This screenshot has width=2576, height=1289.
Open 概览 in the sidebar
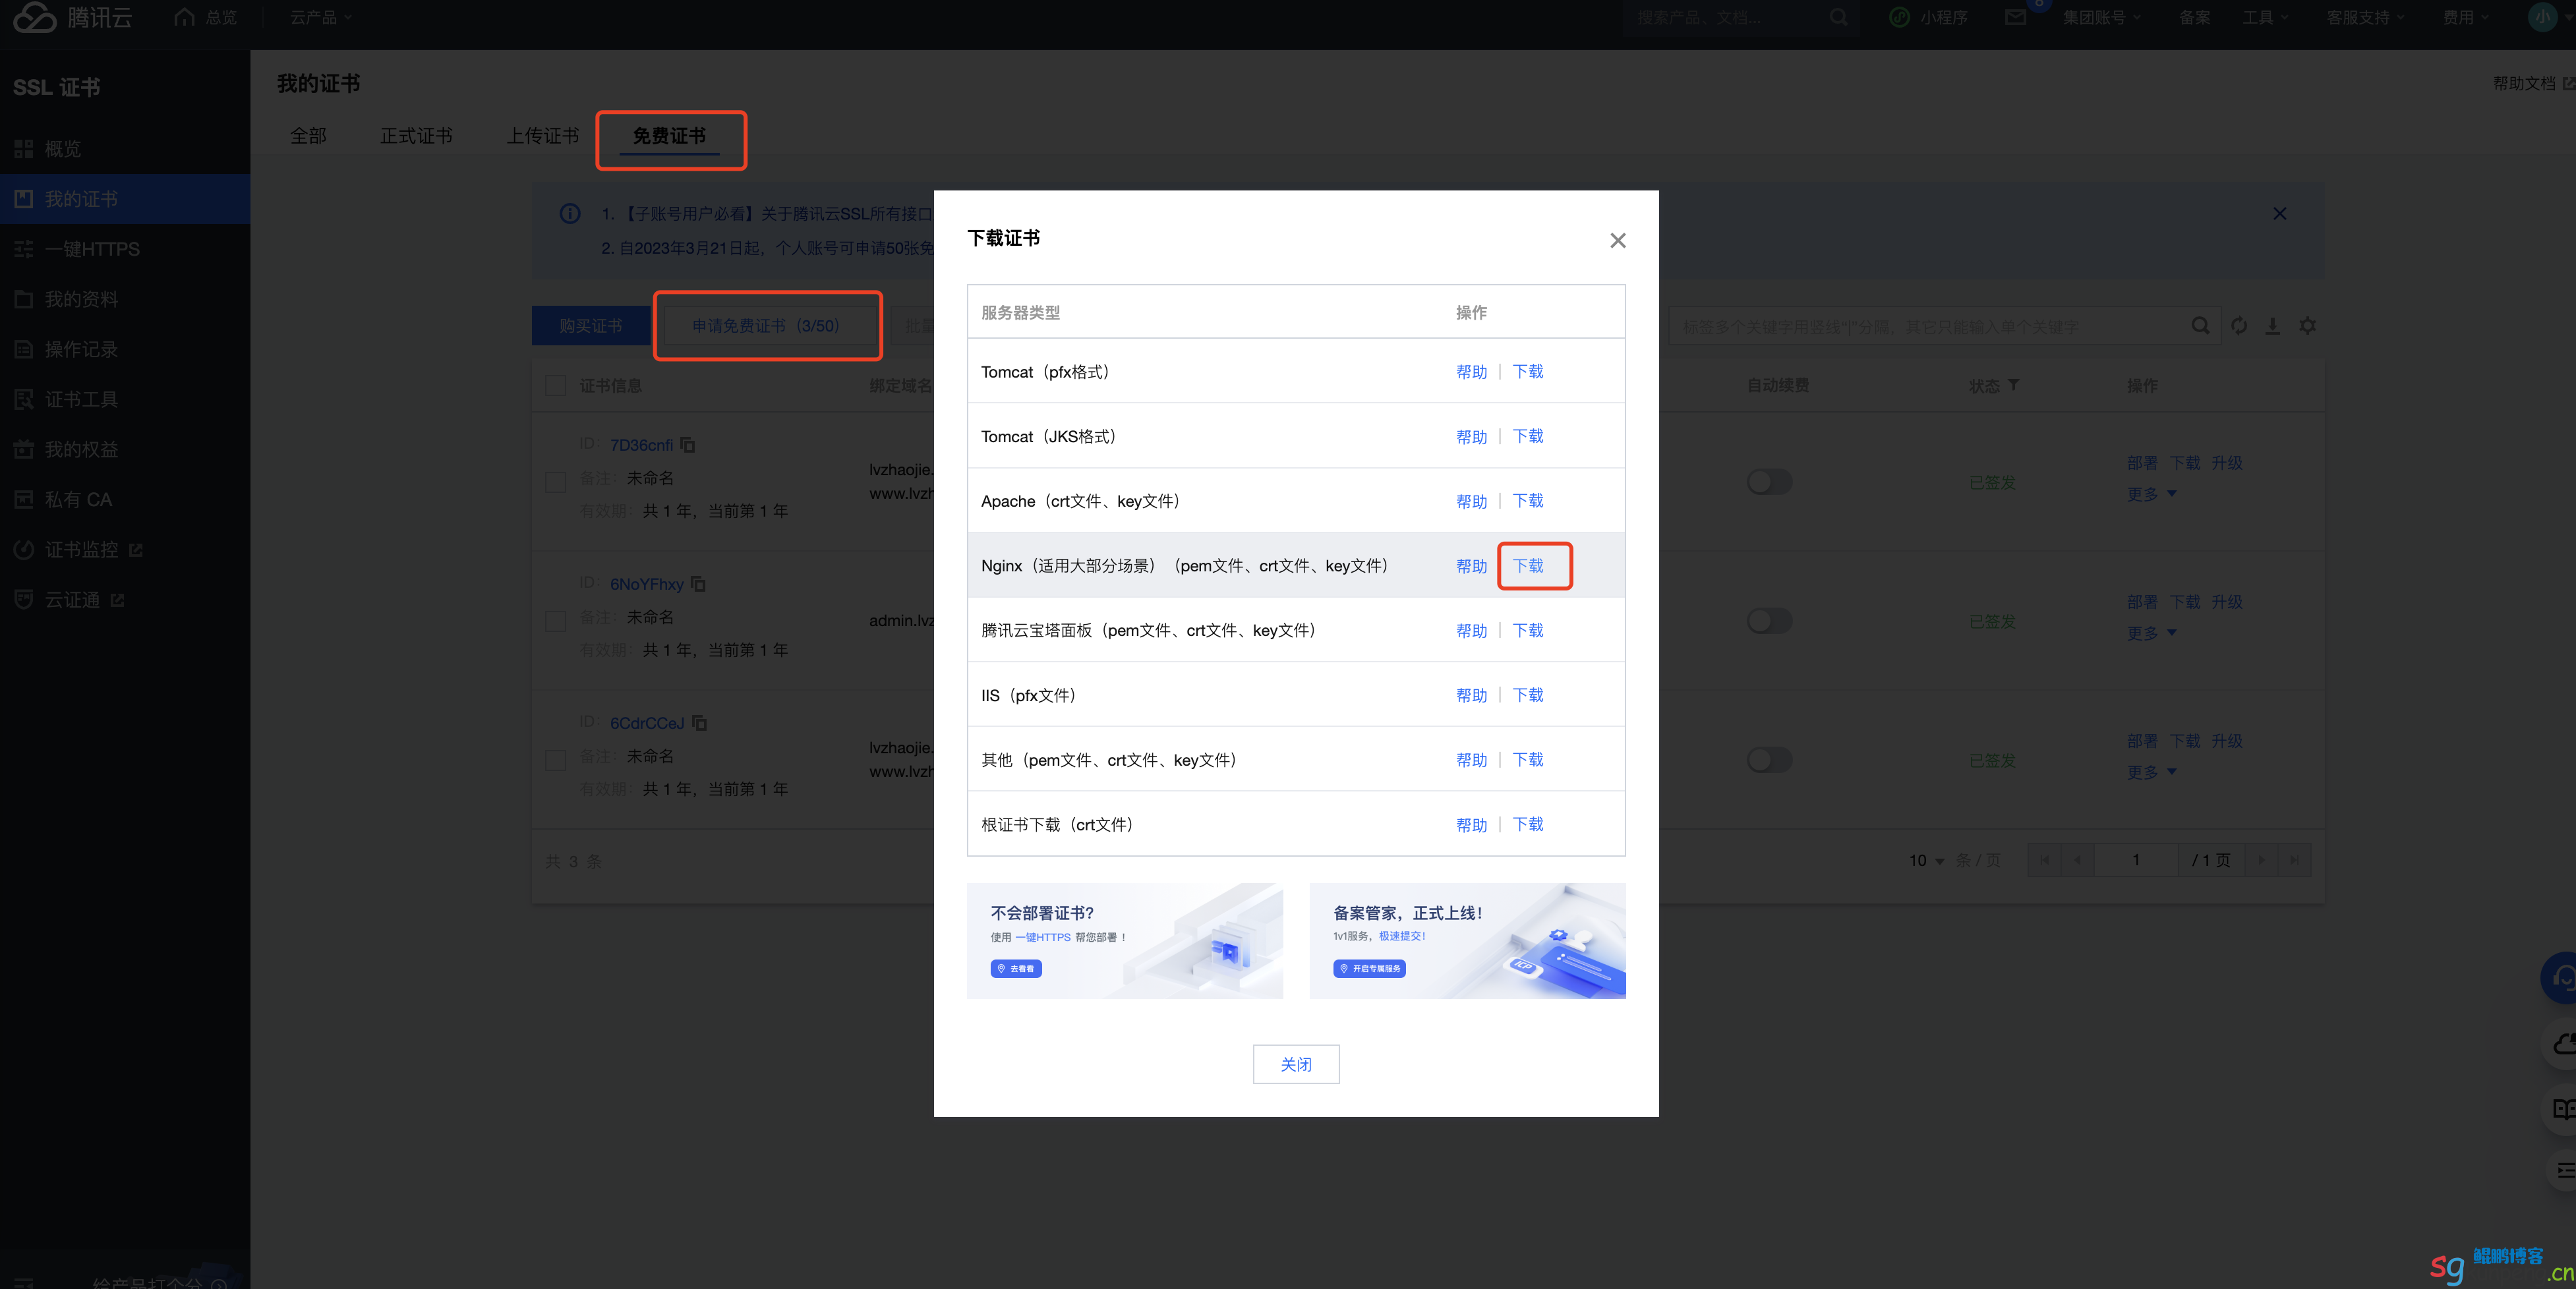pyautogui.click(x=125, y=149)
